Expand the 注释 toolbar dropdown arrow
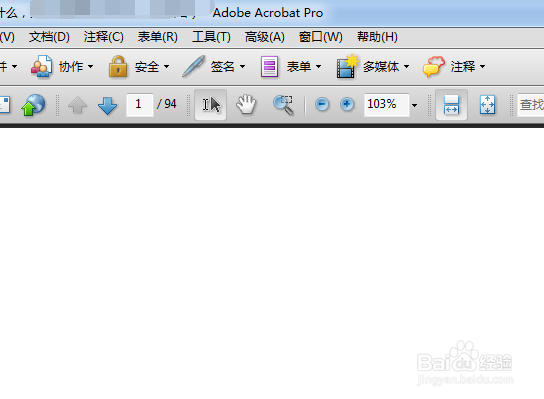The height and width of the screenshot is (399, 544). coord(483,66)
